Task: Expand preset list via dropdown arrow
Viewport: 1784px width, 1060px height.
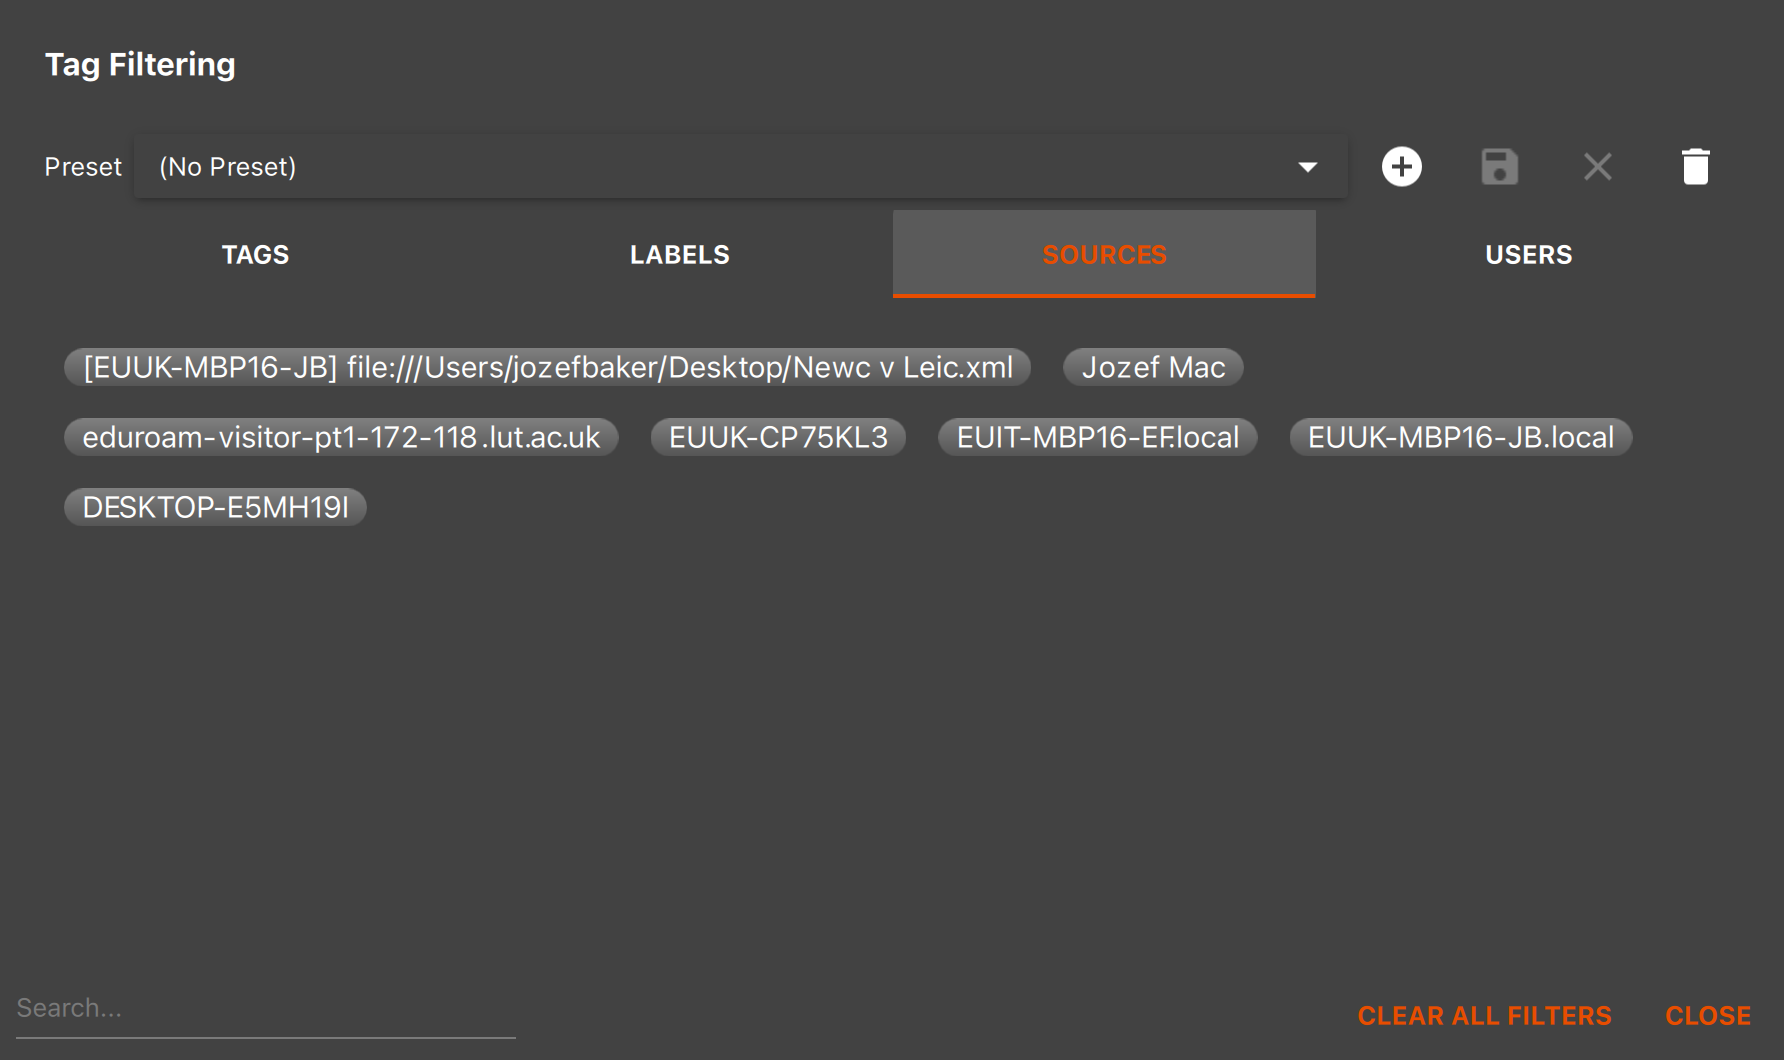Action: click(x=1307, y=167)
